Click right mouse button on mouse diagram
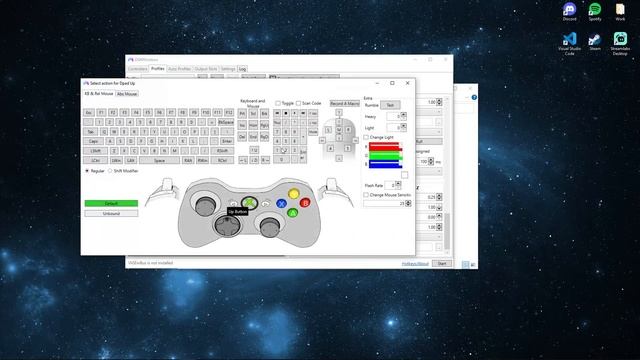 [348, 130]
